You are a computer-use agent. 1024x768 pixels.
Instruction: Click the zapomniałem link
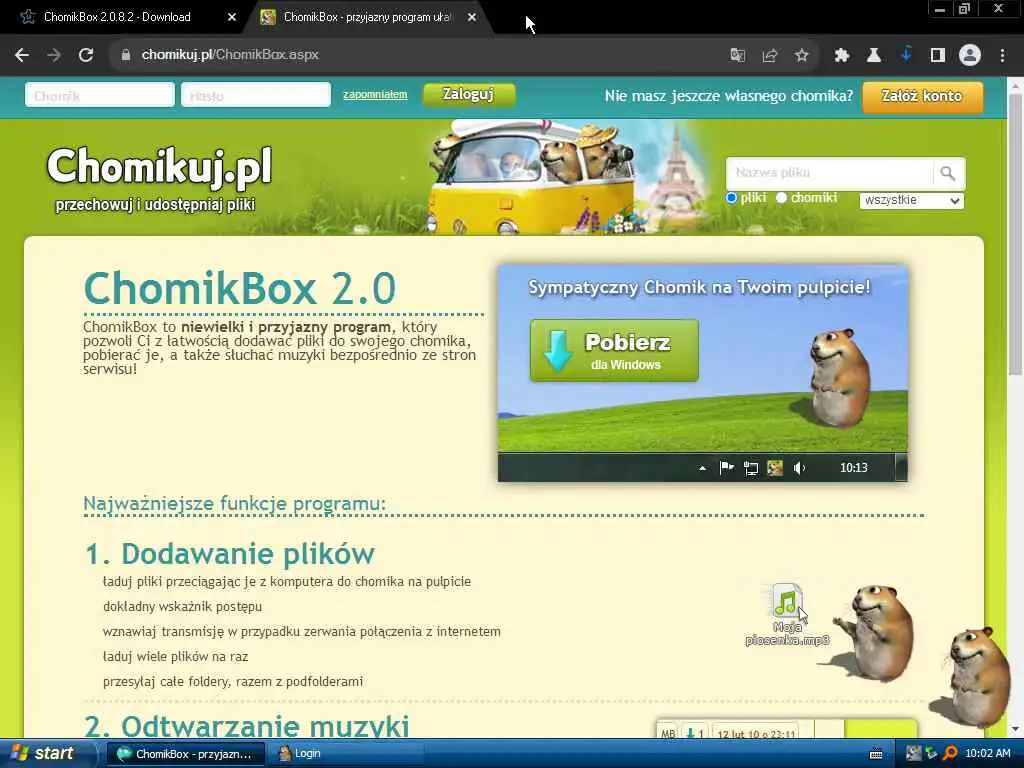coord(375,95)
